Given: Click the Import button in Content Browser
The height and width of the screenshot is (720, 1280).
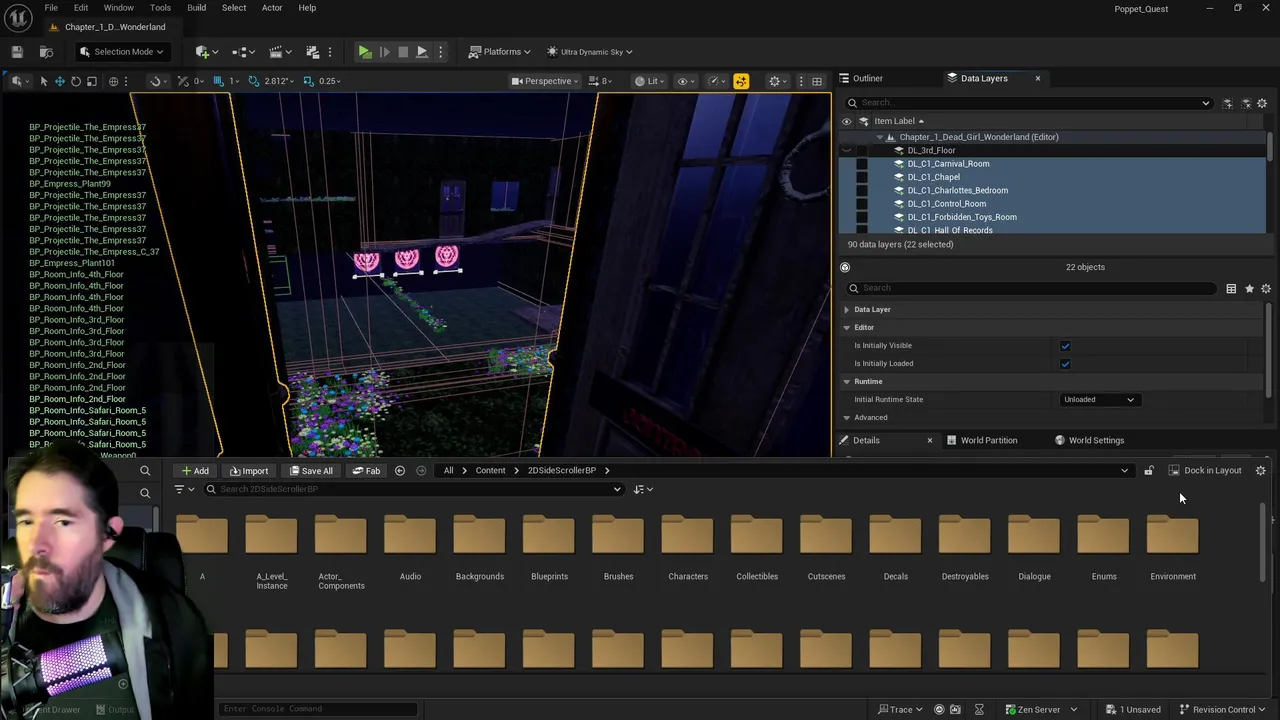Looking at the screenshot, I should pyautogui.click(x=249, y=471).
